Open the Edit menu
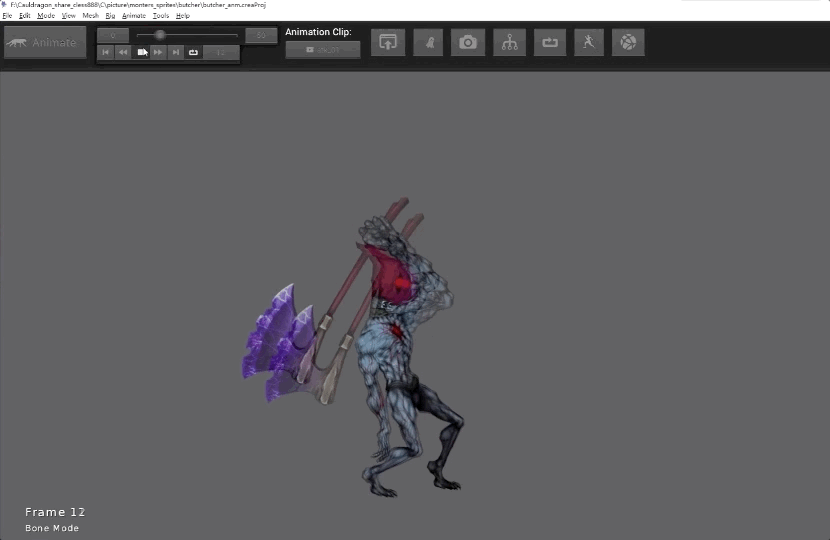The width and height of the screenshot is (830, 540). coord(25,16)
